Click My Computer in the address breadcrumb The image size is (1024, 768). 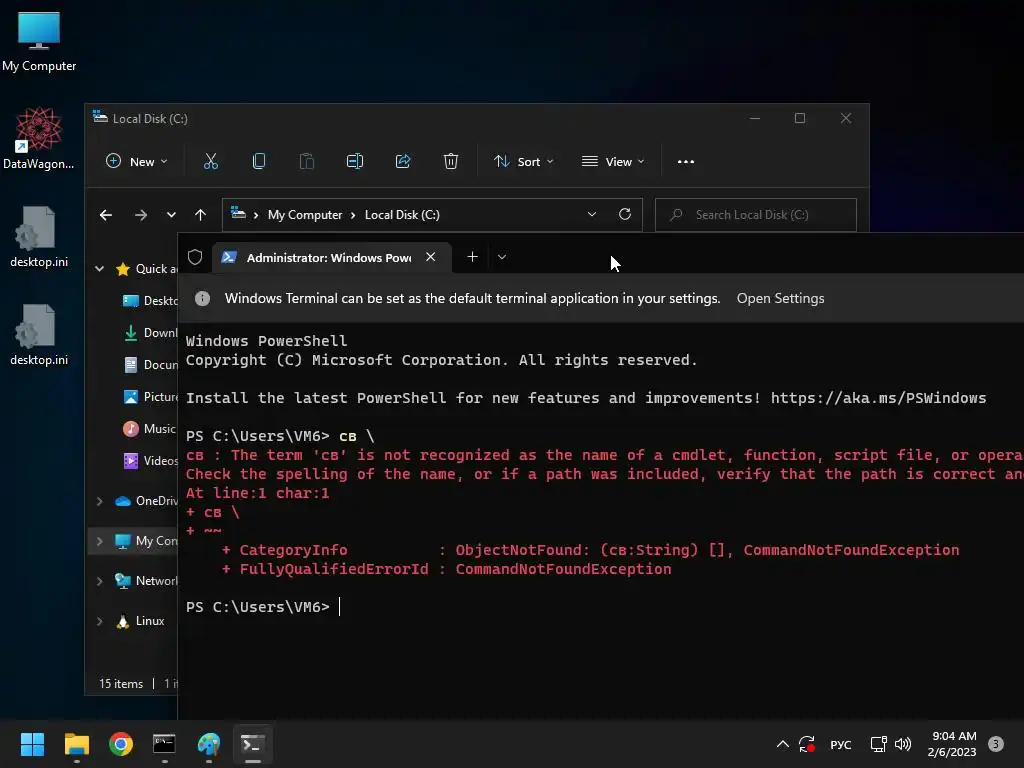tap(305, 215)
